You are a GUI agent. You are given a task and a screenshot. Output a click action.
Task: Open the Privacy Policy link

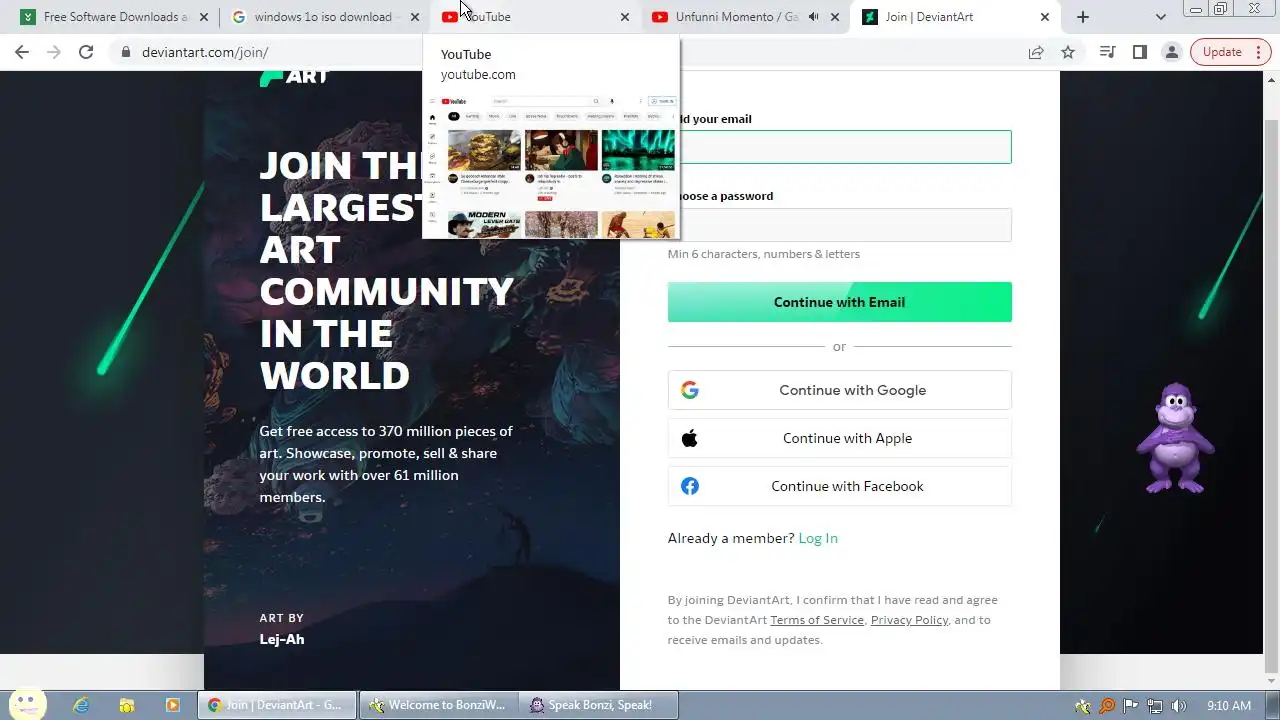[x=909, y=620]
